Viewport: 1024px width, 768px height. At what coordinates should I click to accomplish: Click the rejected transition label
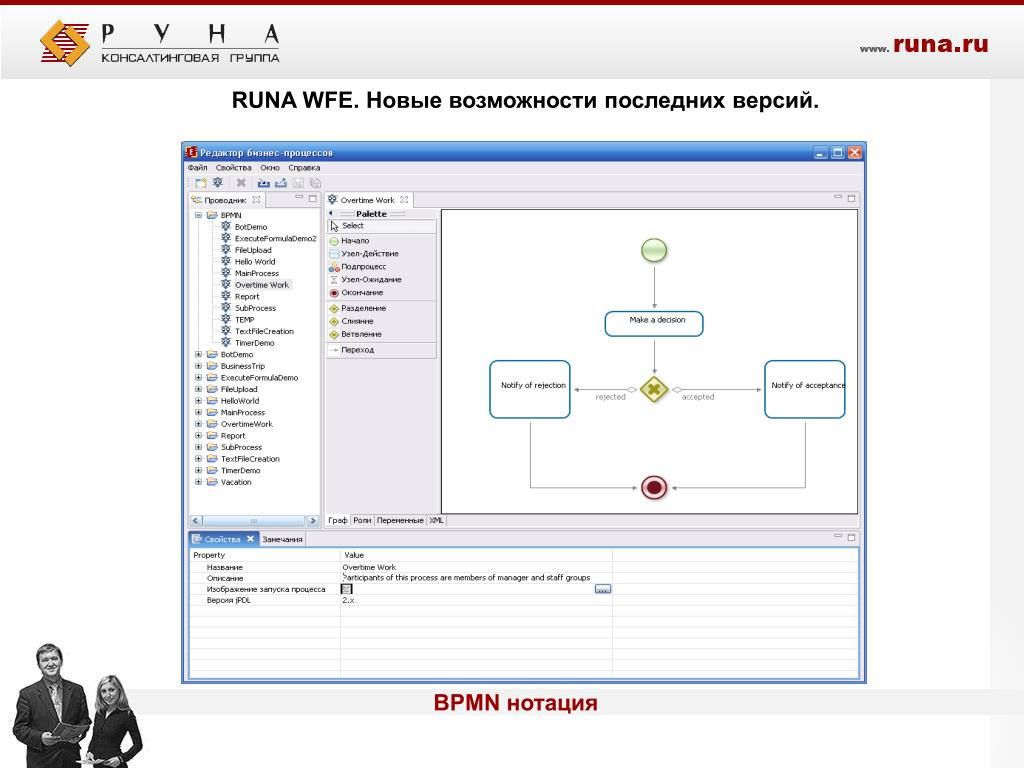[x=610, y=397]
